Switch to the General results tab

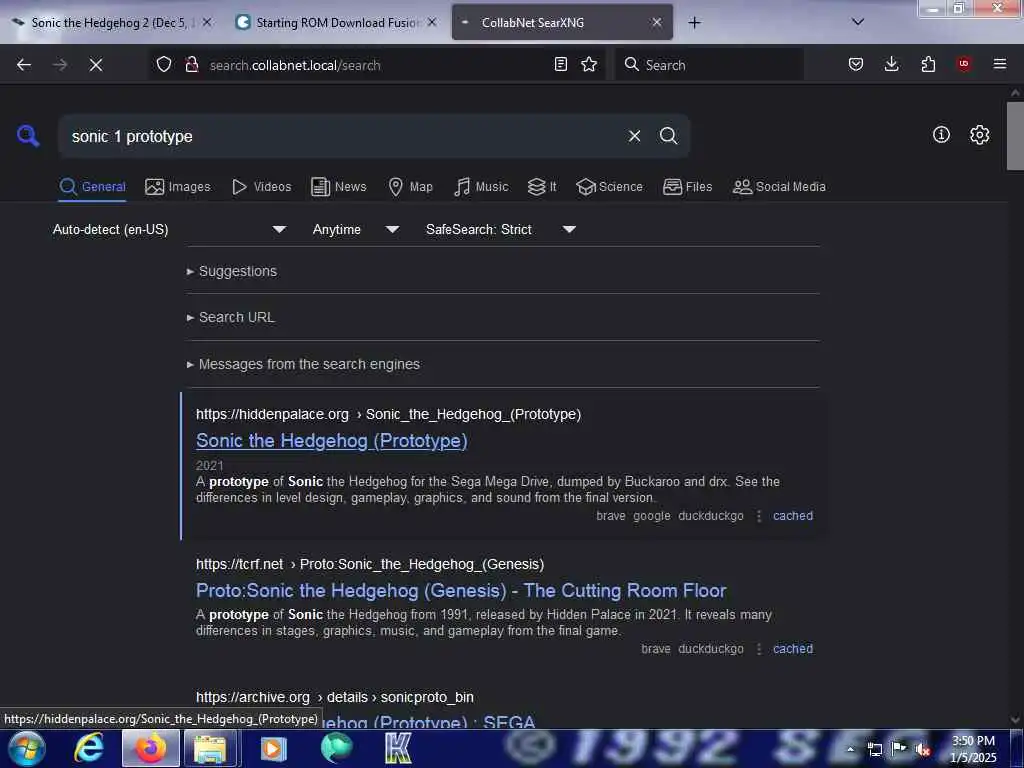click(x=92, y=187)
